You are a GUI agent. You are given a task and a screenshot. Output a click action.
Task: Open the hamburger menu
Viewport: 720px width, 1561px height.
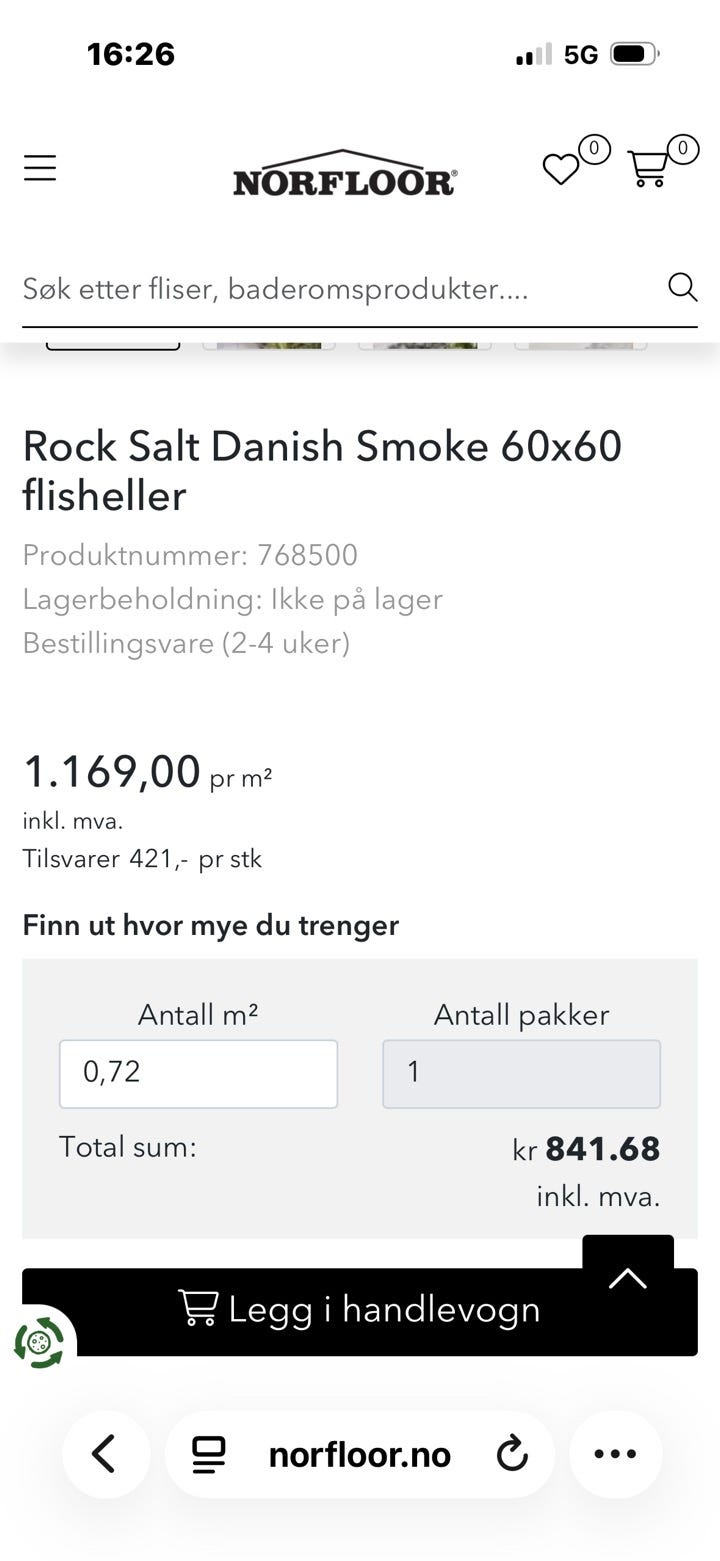[40, 168]
